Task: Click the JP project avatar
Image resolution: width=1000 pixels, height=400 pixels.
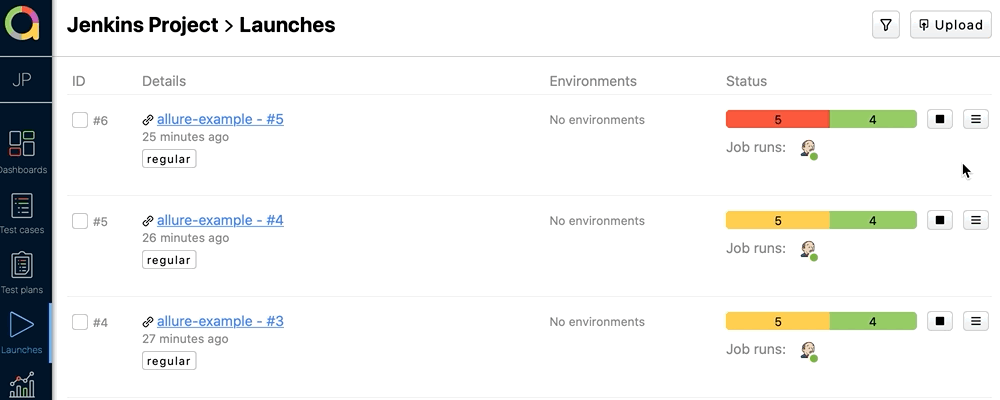Action: (x=22, y=80)
